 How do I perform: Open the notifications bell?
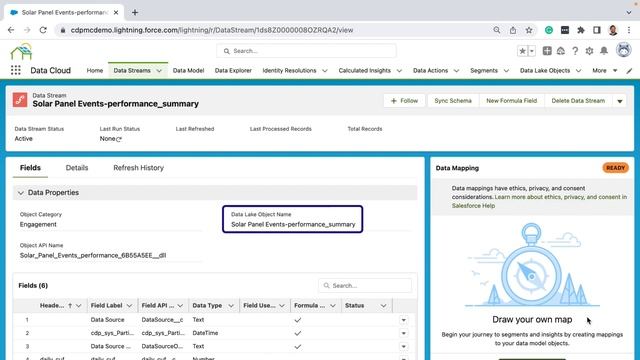tap(604, 51)
